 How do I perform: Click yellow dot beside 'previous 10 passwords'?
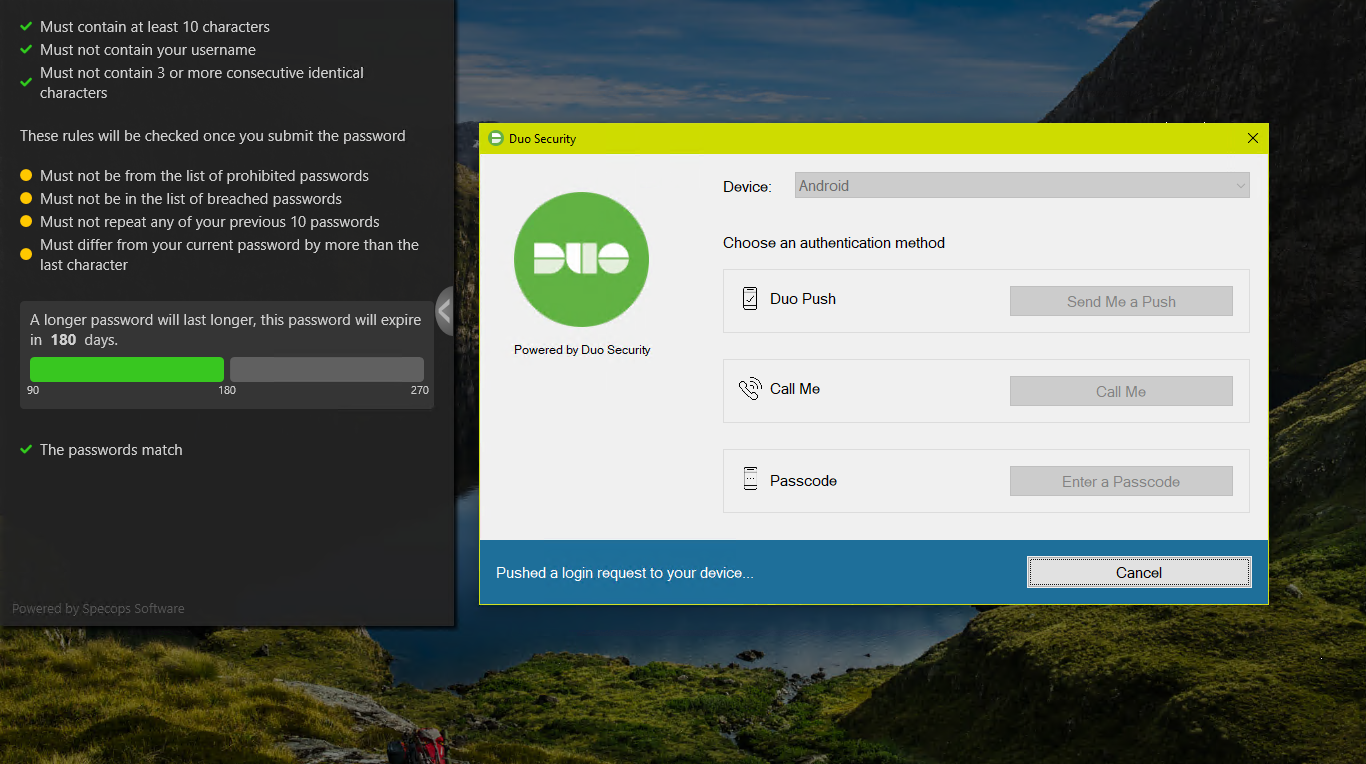26,221
